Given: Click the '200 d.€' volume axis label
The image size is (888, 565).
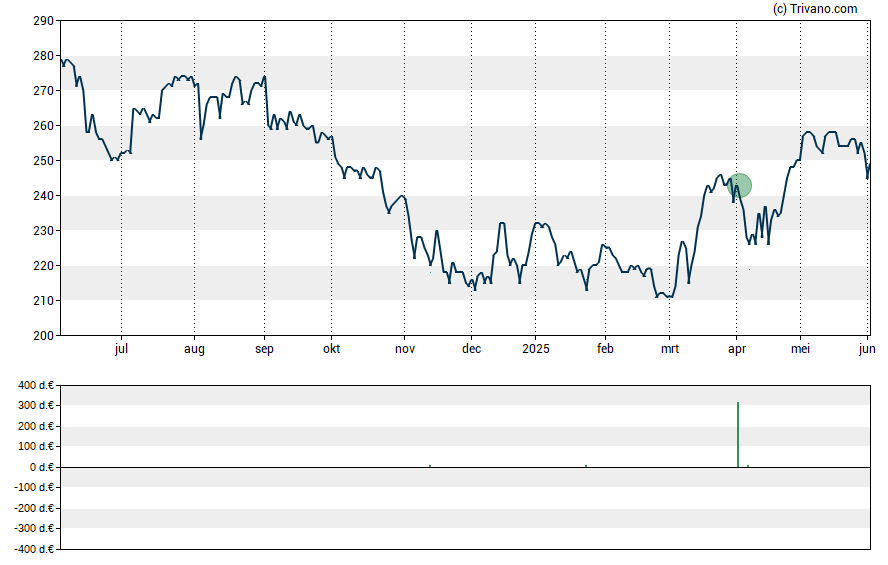Looking at the screenshot, I should coord(36,426).
